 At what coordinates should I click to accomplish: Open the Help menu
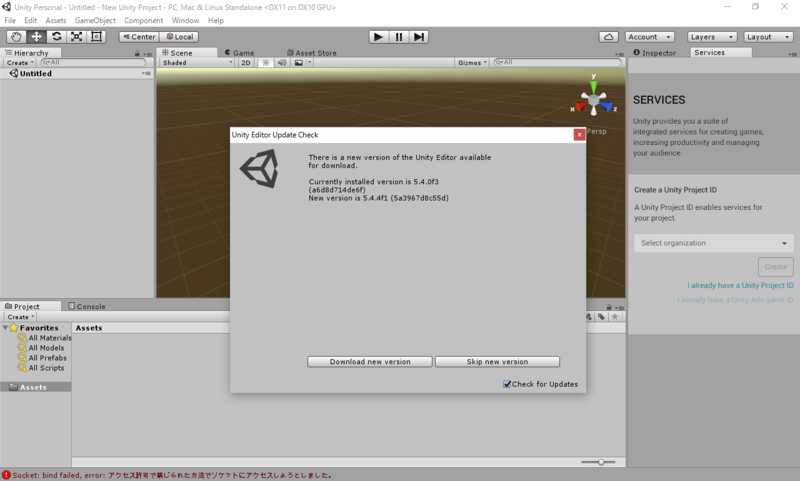(216, 20)
